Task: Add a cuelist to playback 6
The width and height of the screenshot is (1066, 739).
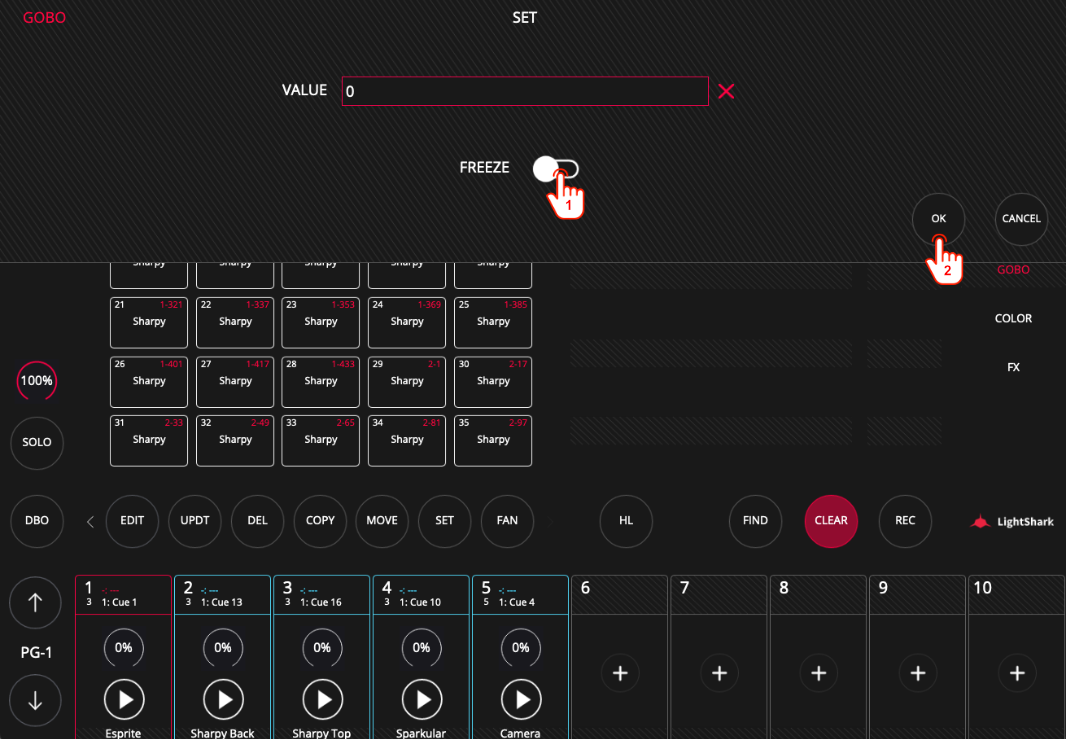Action: (620, 673)
